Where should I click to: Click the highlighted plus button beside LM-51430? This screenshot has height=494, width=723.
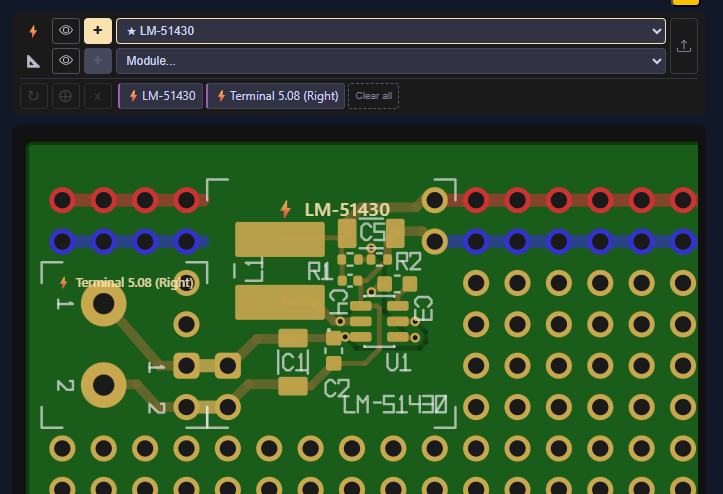click(97, 31)
